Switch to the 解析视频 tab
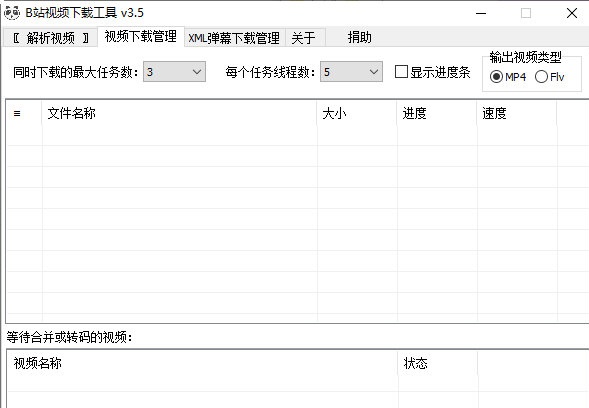This screenshot has width=589, height=408. coord(51,38)
